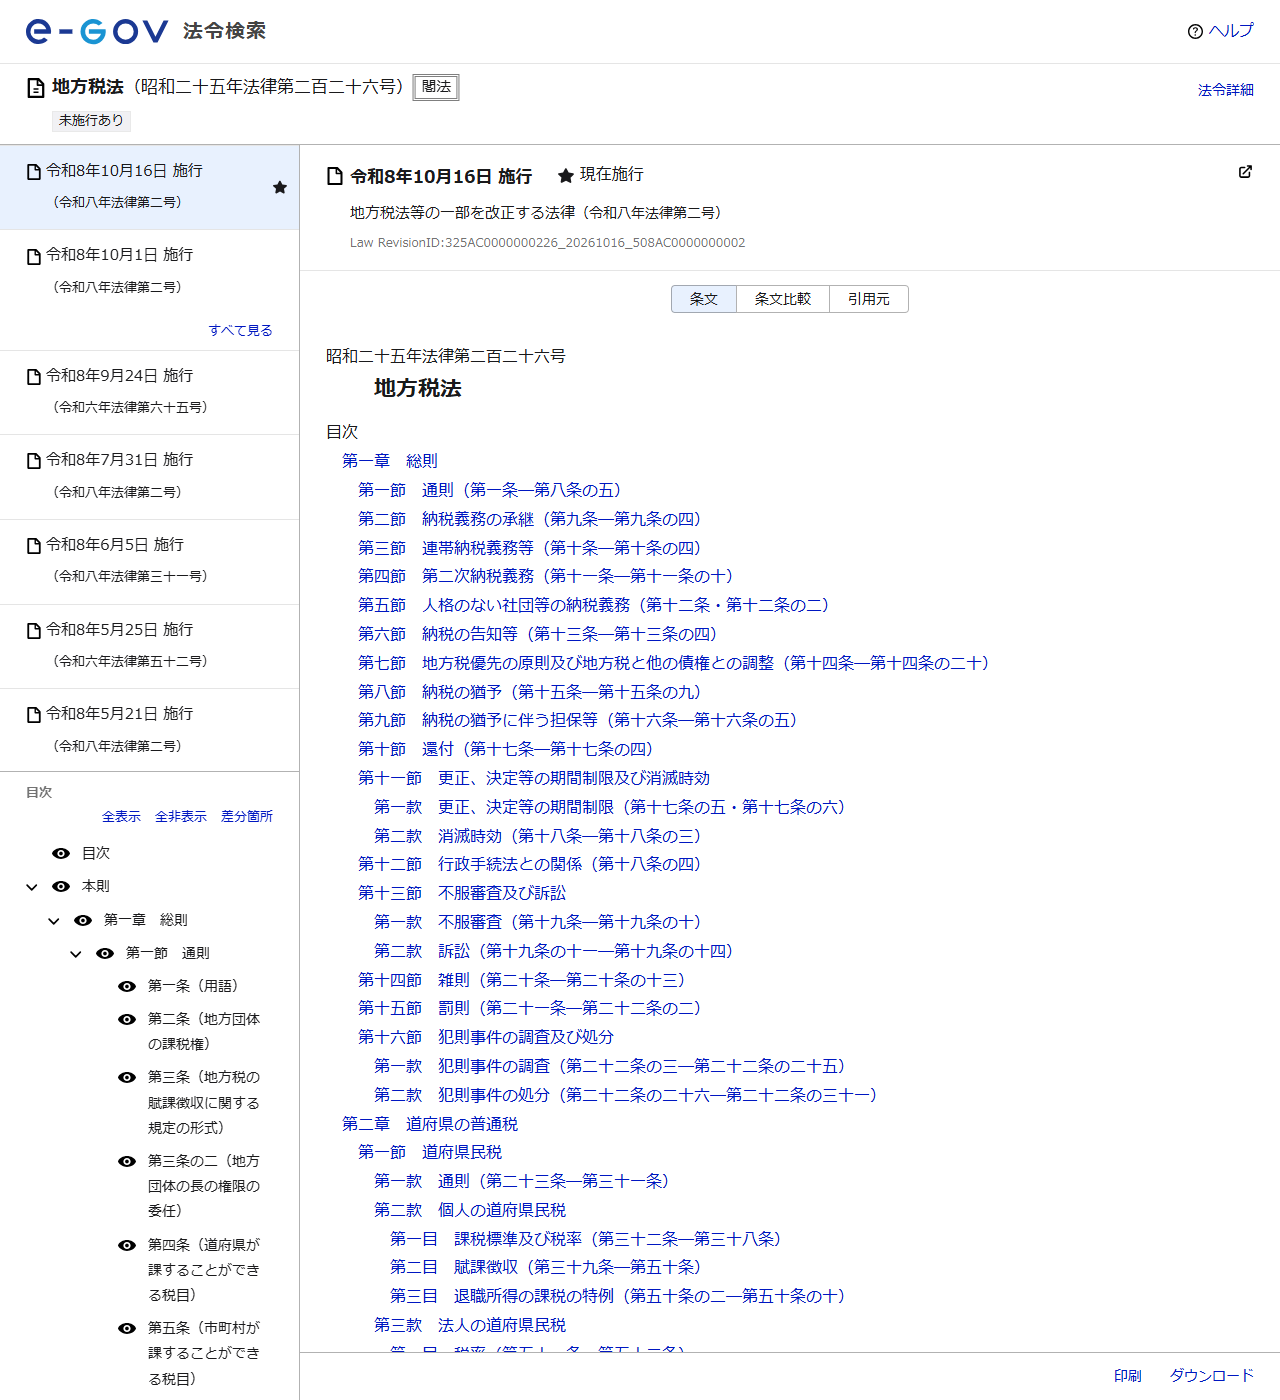Click document icon of 令和8年10月1日 施行

34,256
